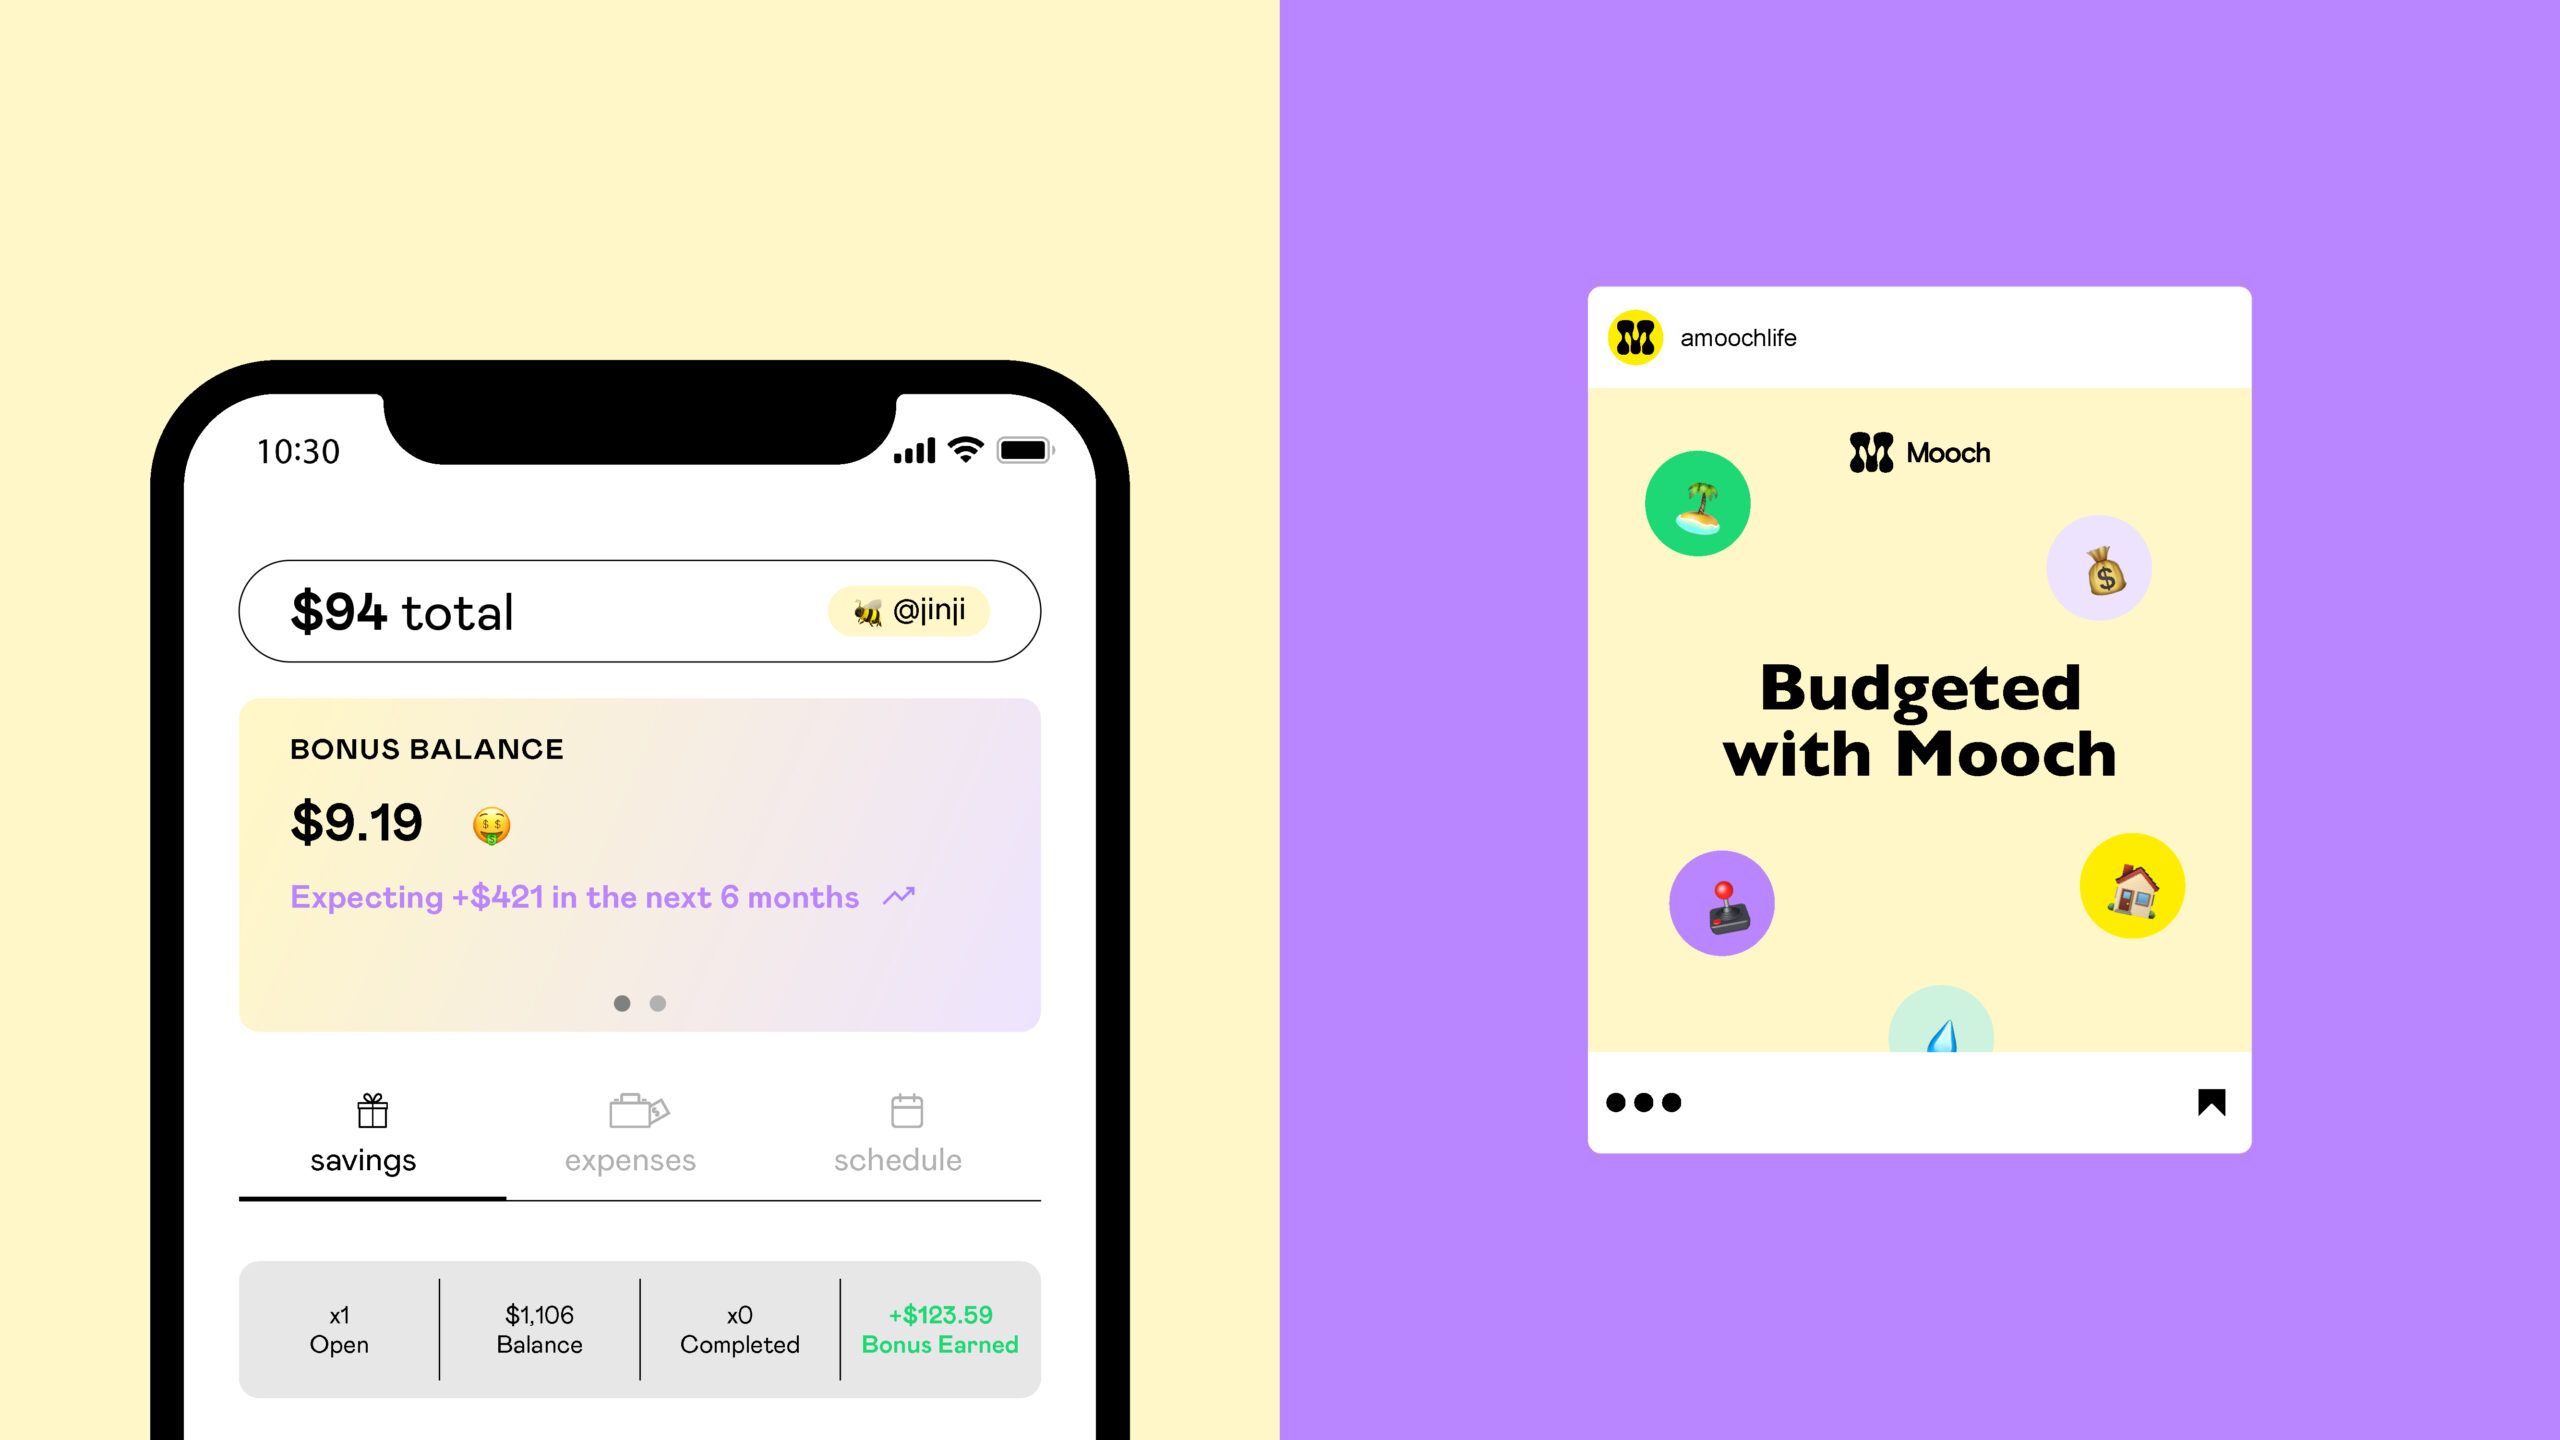
Task: Click the WiFi status icon in status bar
Action: tap(964, 447)
